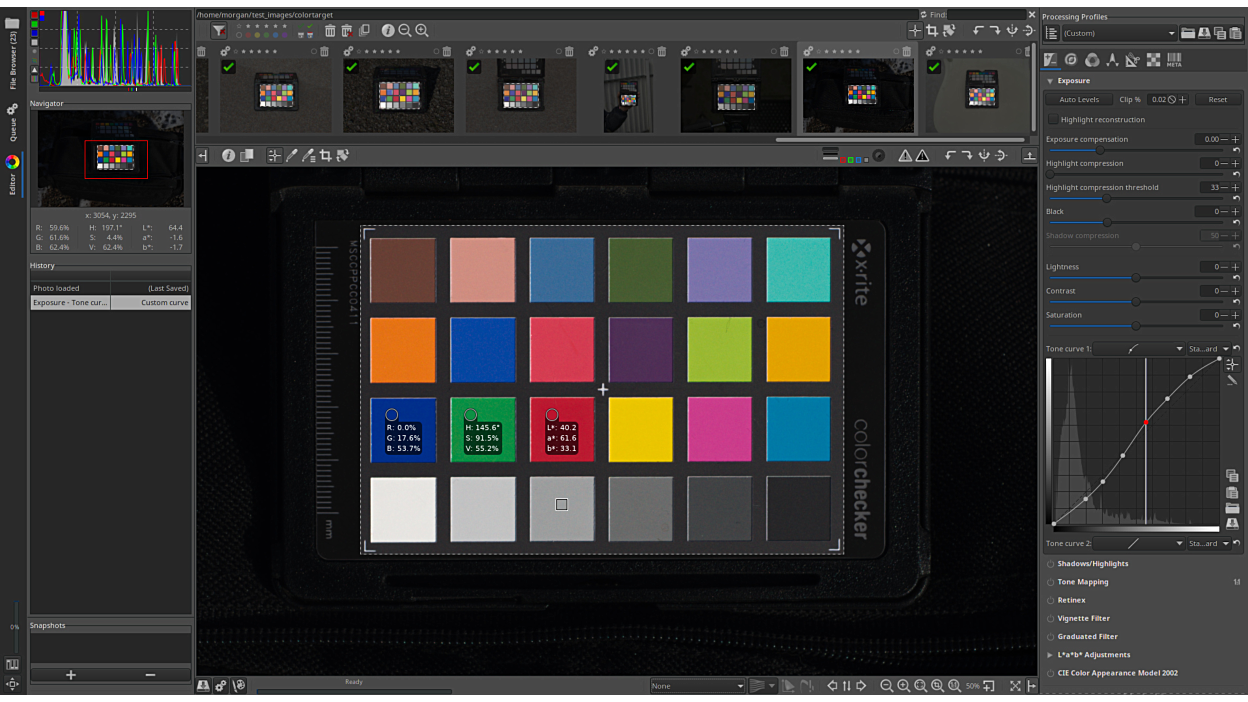Open the Color tab in tool panel
Image resolution: width=1248 pixels, height=702 pixels.
pyautogui.click(x=1092, y=60)
